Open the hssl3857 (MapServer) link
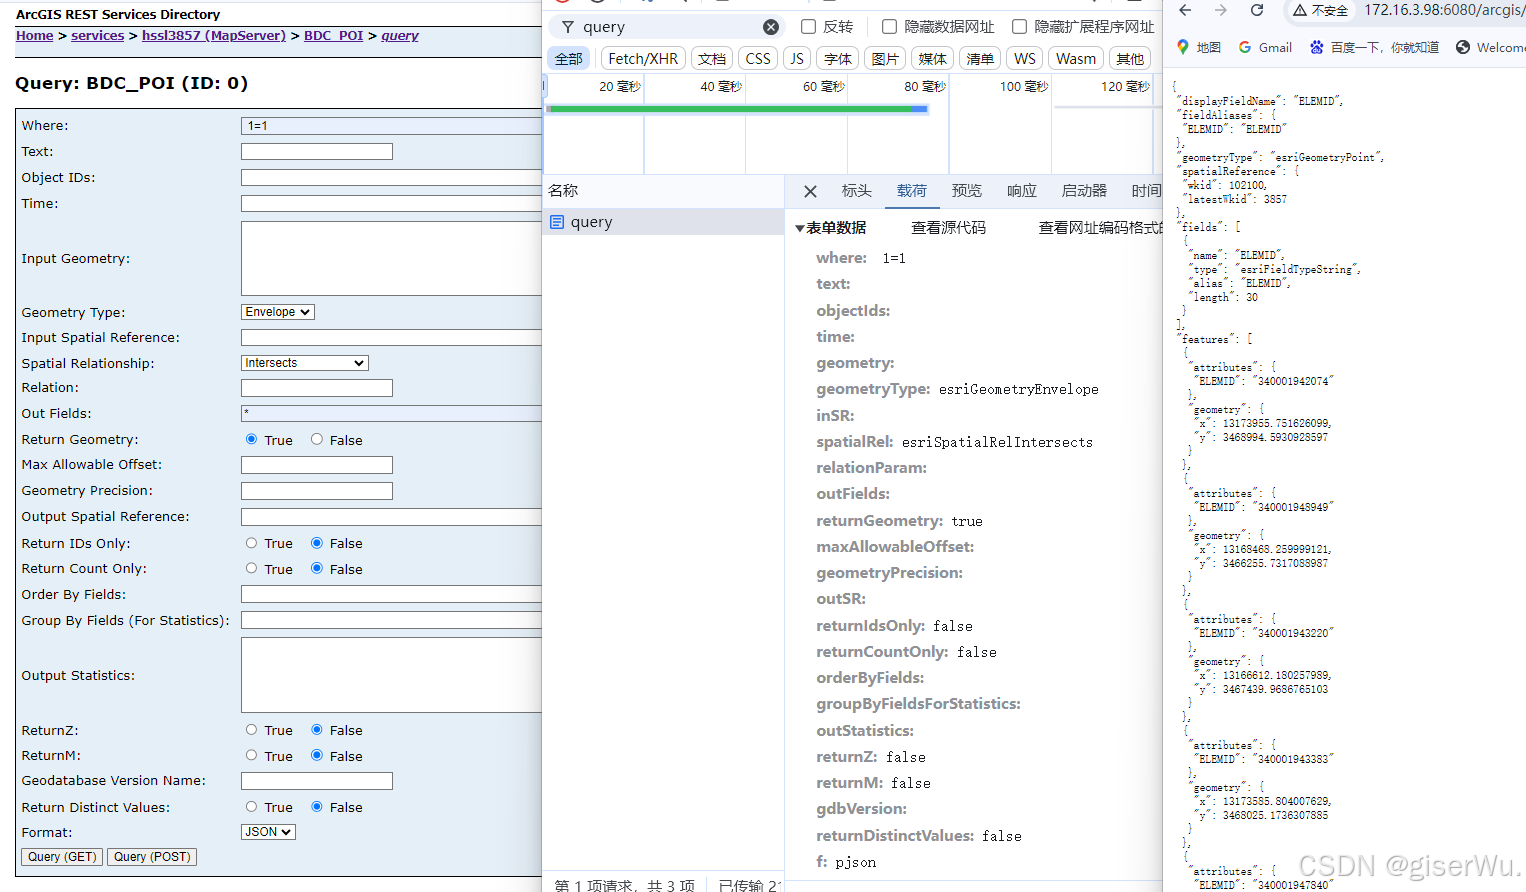The width and height of the screenshot is (1526, 892). [x=214, y=36]
